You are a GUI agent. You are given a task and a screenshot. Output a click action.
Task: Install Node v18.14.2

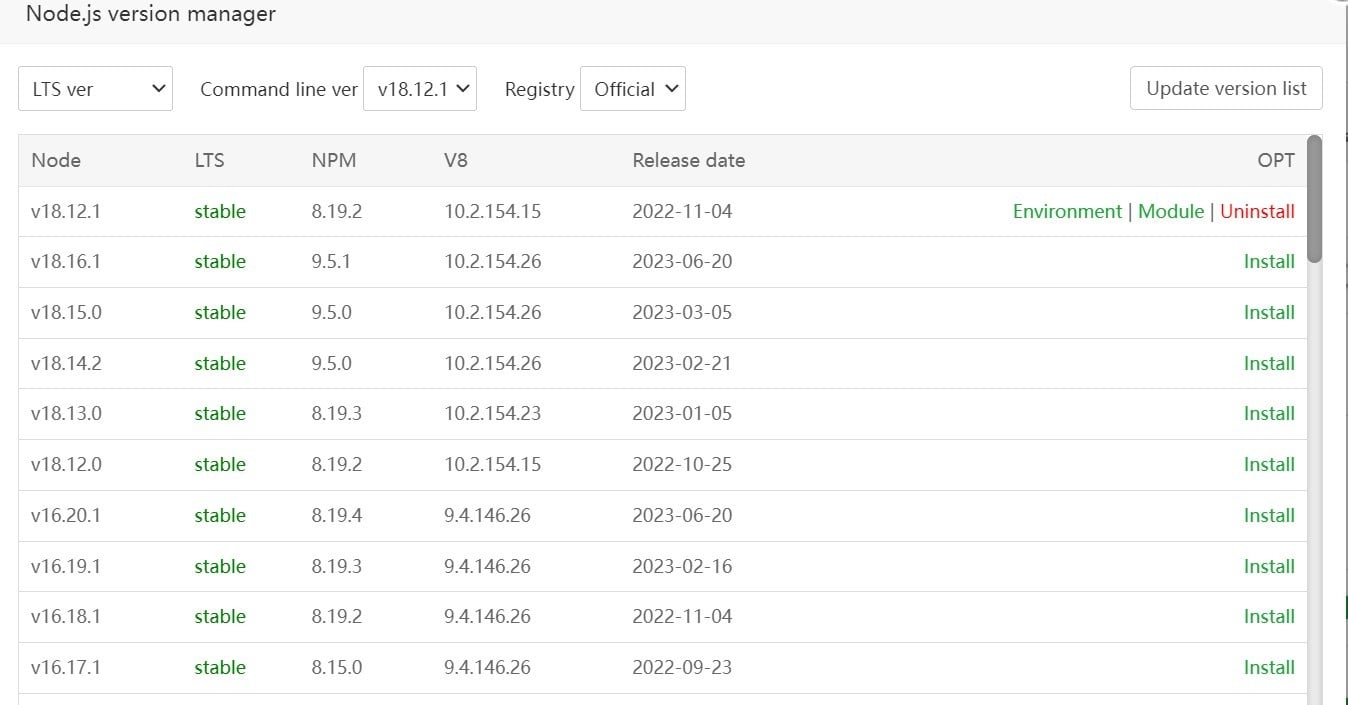[x=1269, y=363]
